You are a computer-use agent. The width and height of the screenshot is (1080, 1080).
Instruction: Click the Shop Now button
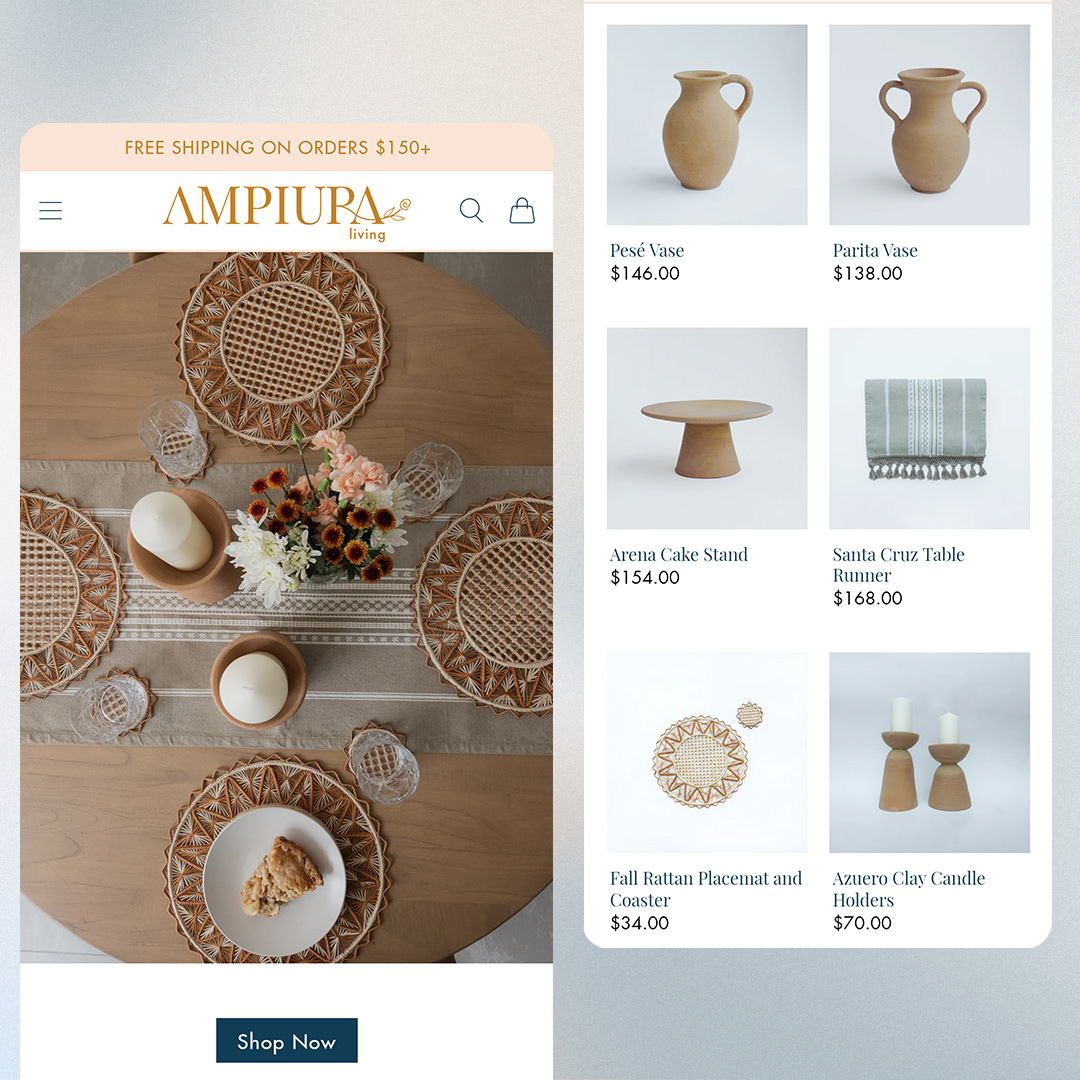[287, 1040]
